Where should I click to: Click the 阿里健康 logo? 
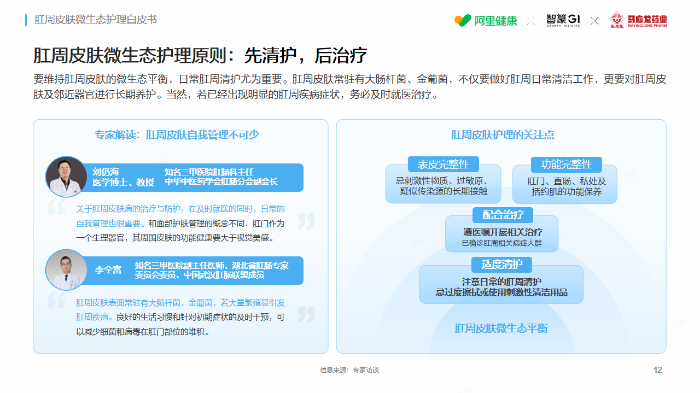[485, 20]
